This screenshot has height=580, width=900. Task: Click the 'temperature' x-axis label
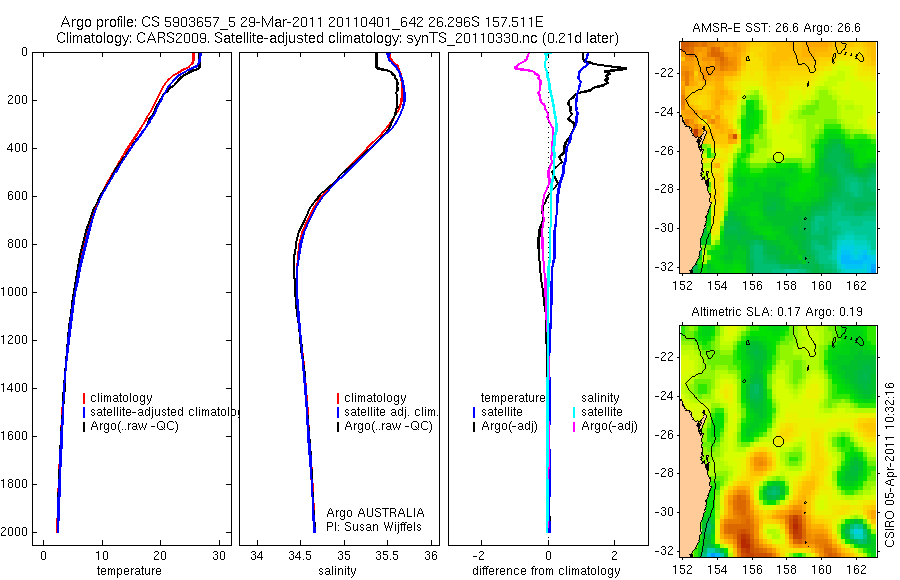129,571
